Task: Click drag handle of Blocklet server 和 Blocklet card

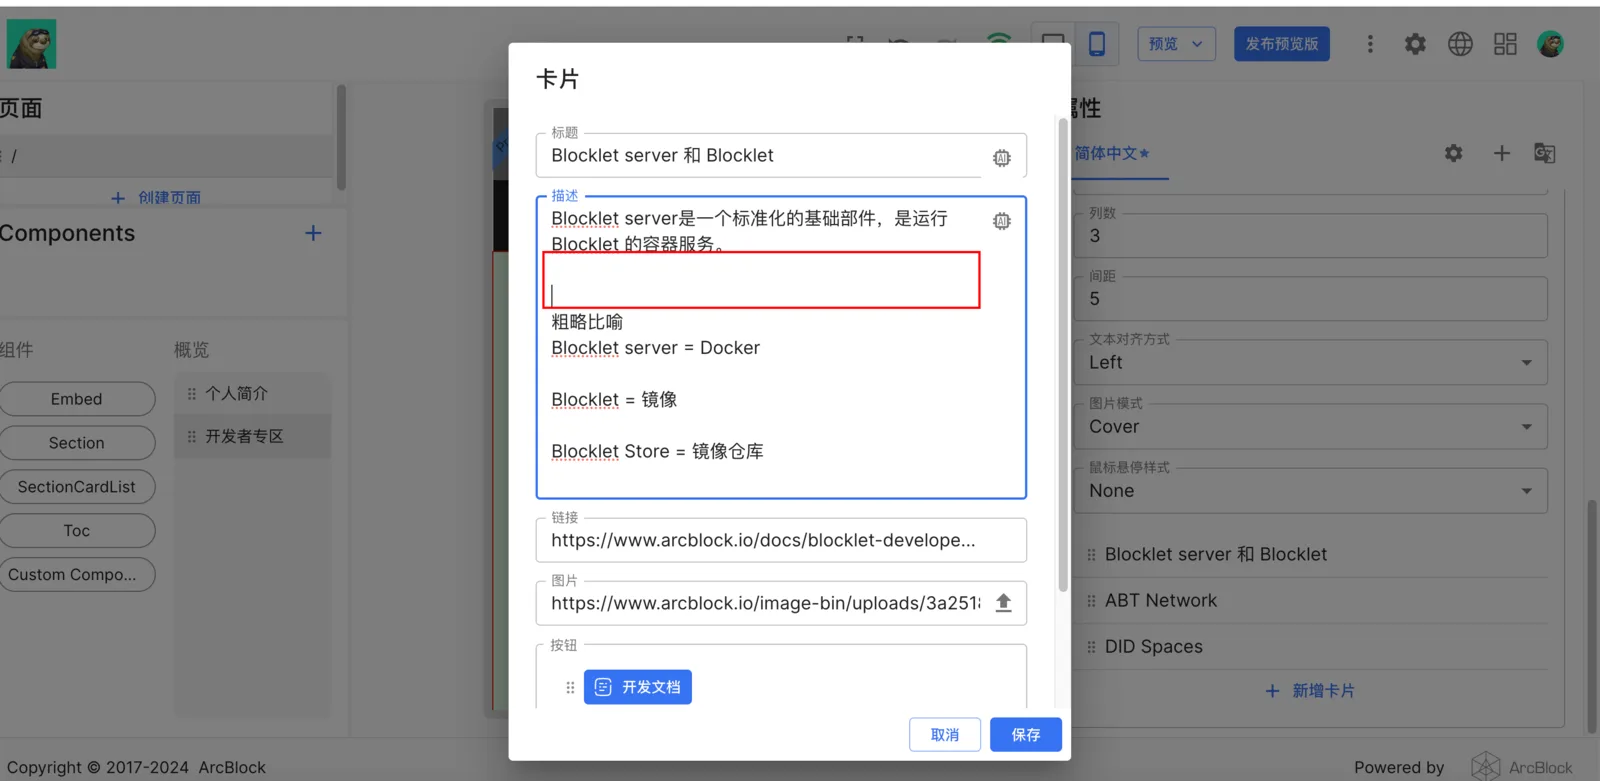Action: (x=1091, y=555)
